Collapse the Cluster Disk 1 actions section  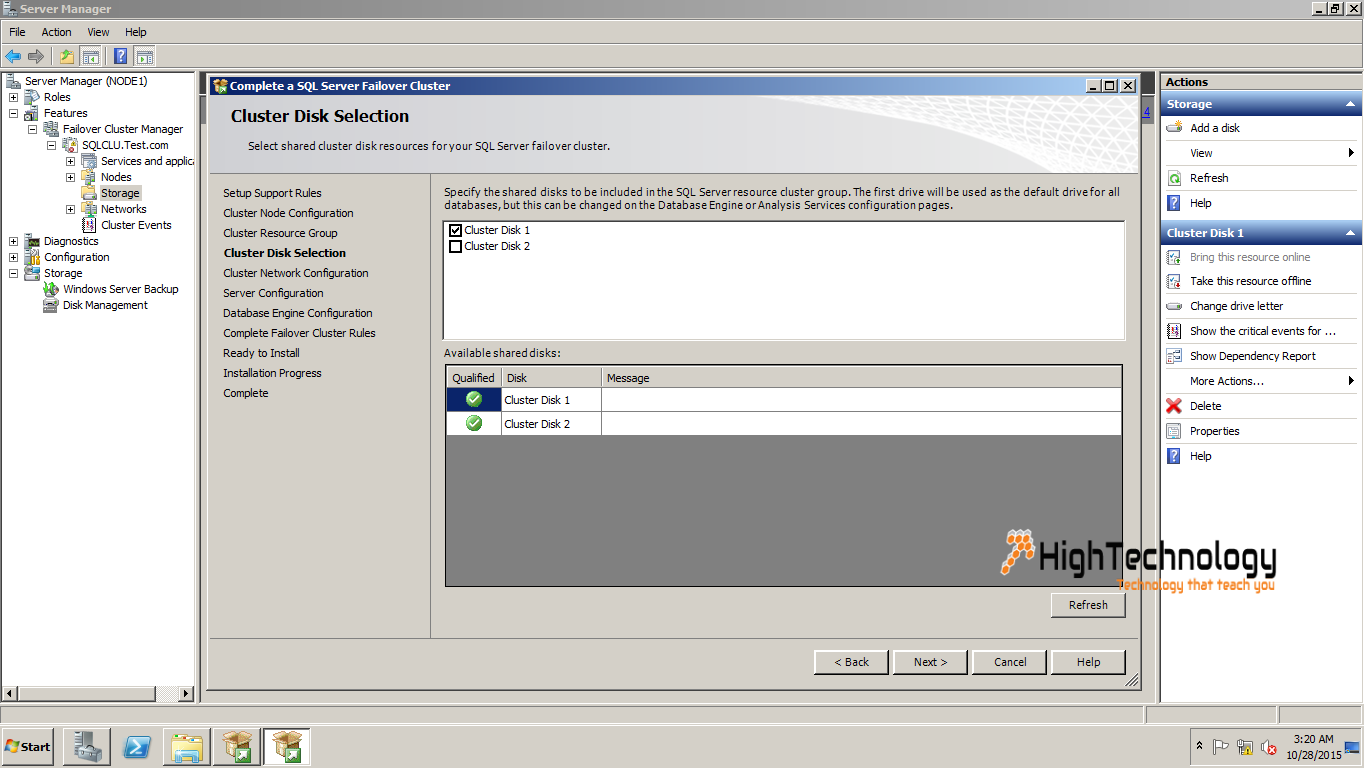[1350, 233]
